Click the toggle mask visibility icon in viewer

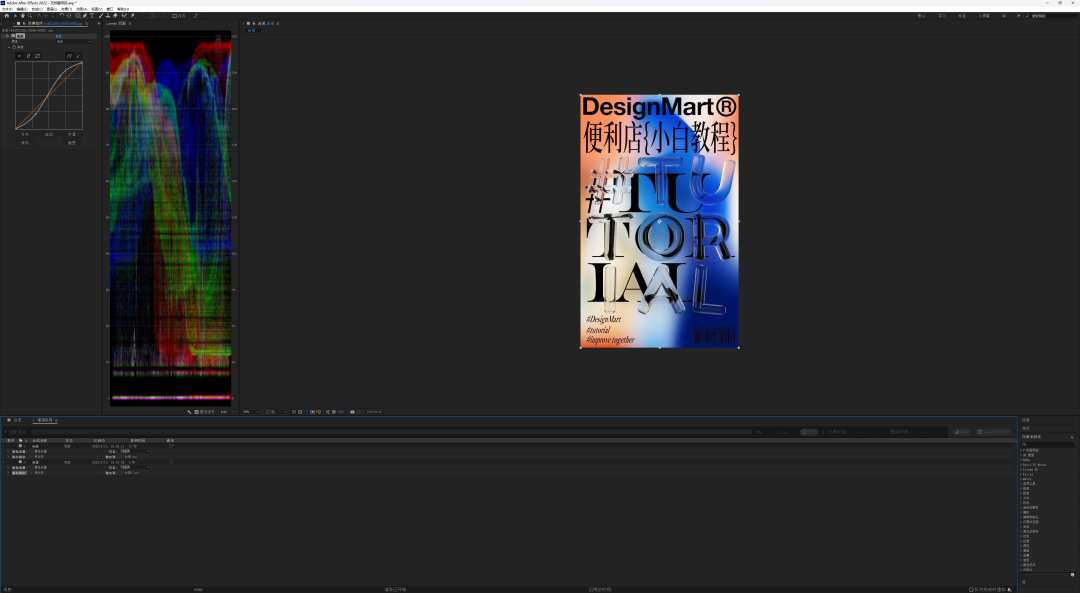click(x=306, y=412)
